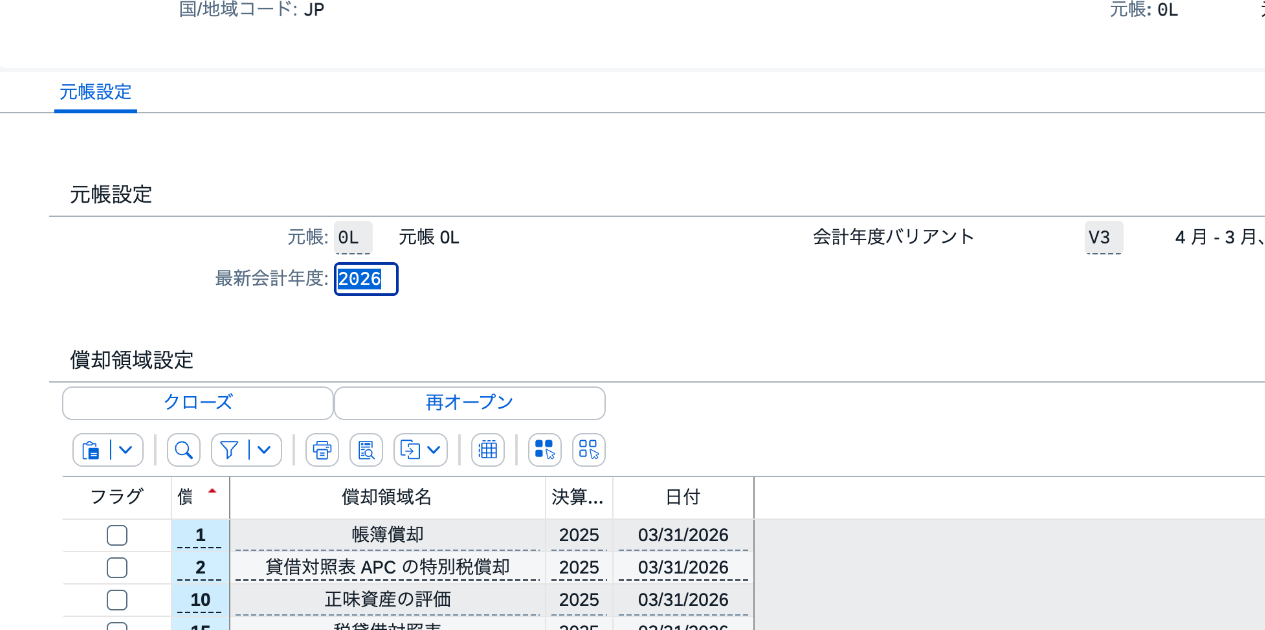The height and width of the screenshot is (630, 1265).
Task: Check the flag box for 帳簿償却 row
Action: point(117,535)
